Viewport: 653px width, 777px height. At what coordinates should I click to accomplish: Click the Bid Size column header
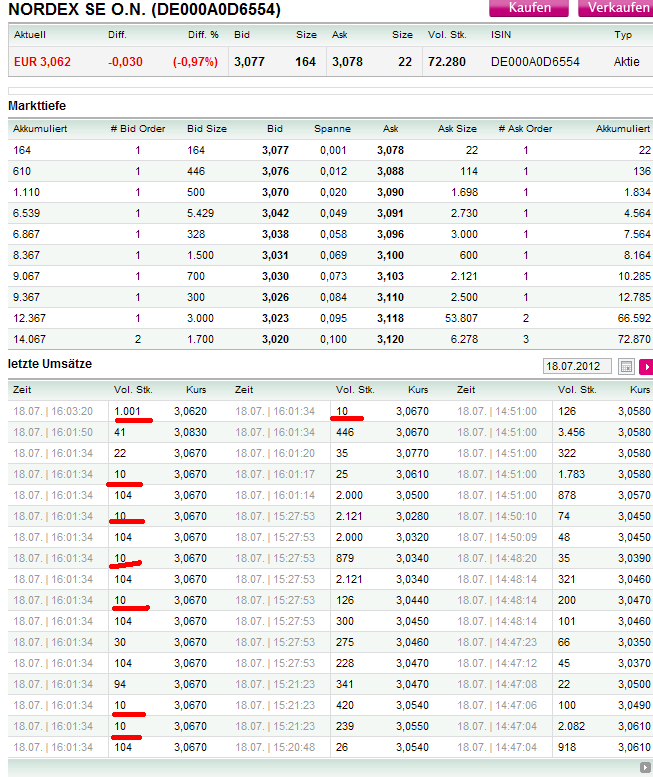click(x=207, y=129)
